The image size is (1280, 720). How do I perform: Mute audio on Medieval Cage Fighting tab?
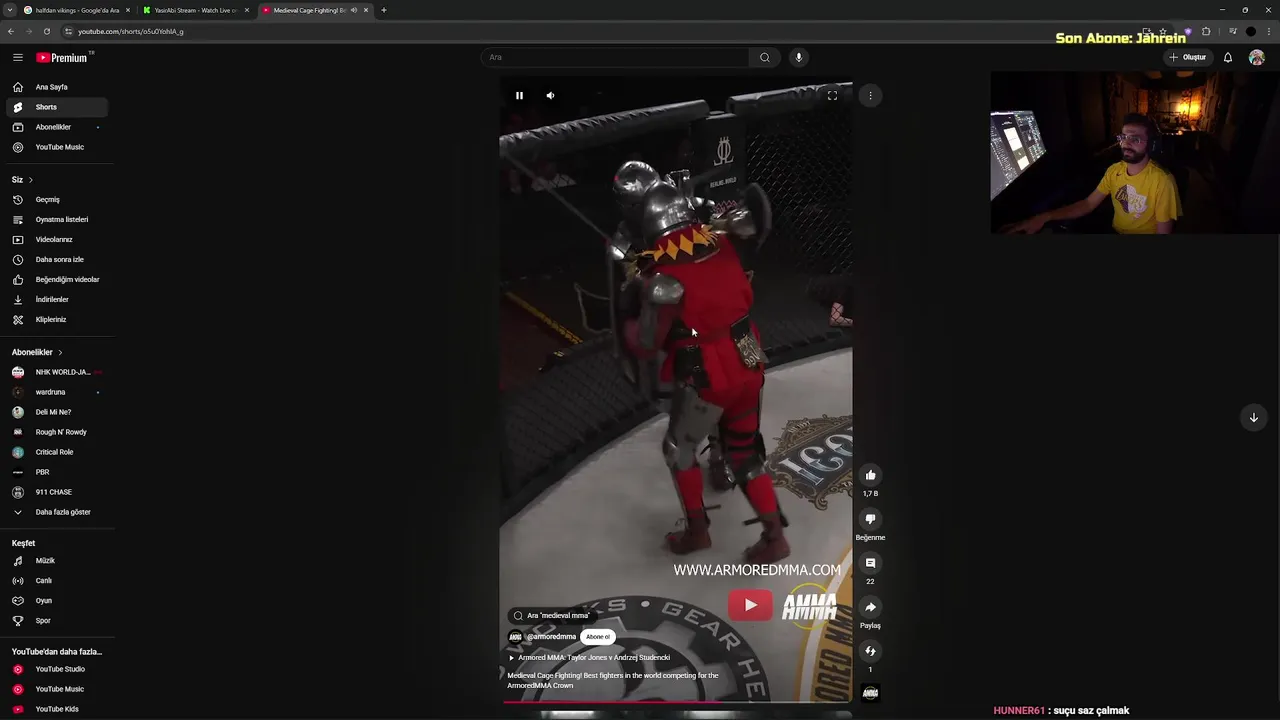(x=353, y=10)
